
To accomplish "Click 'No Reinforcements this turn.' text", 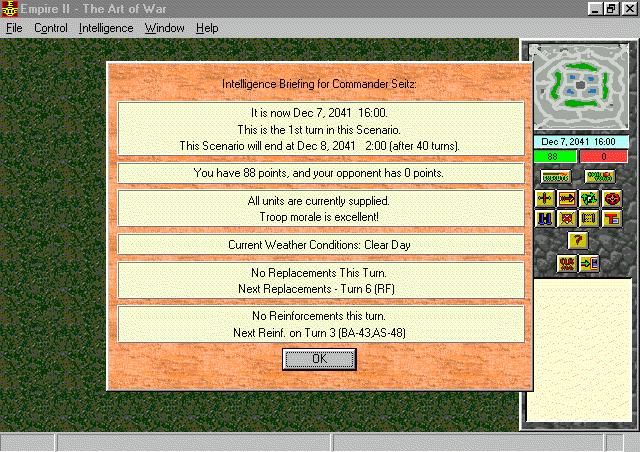I will pyautogui.click(x=319, y=316).
